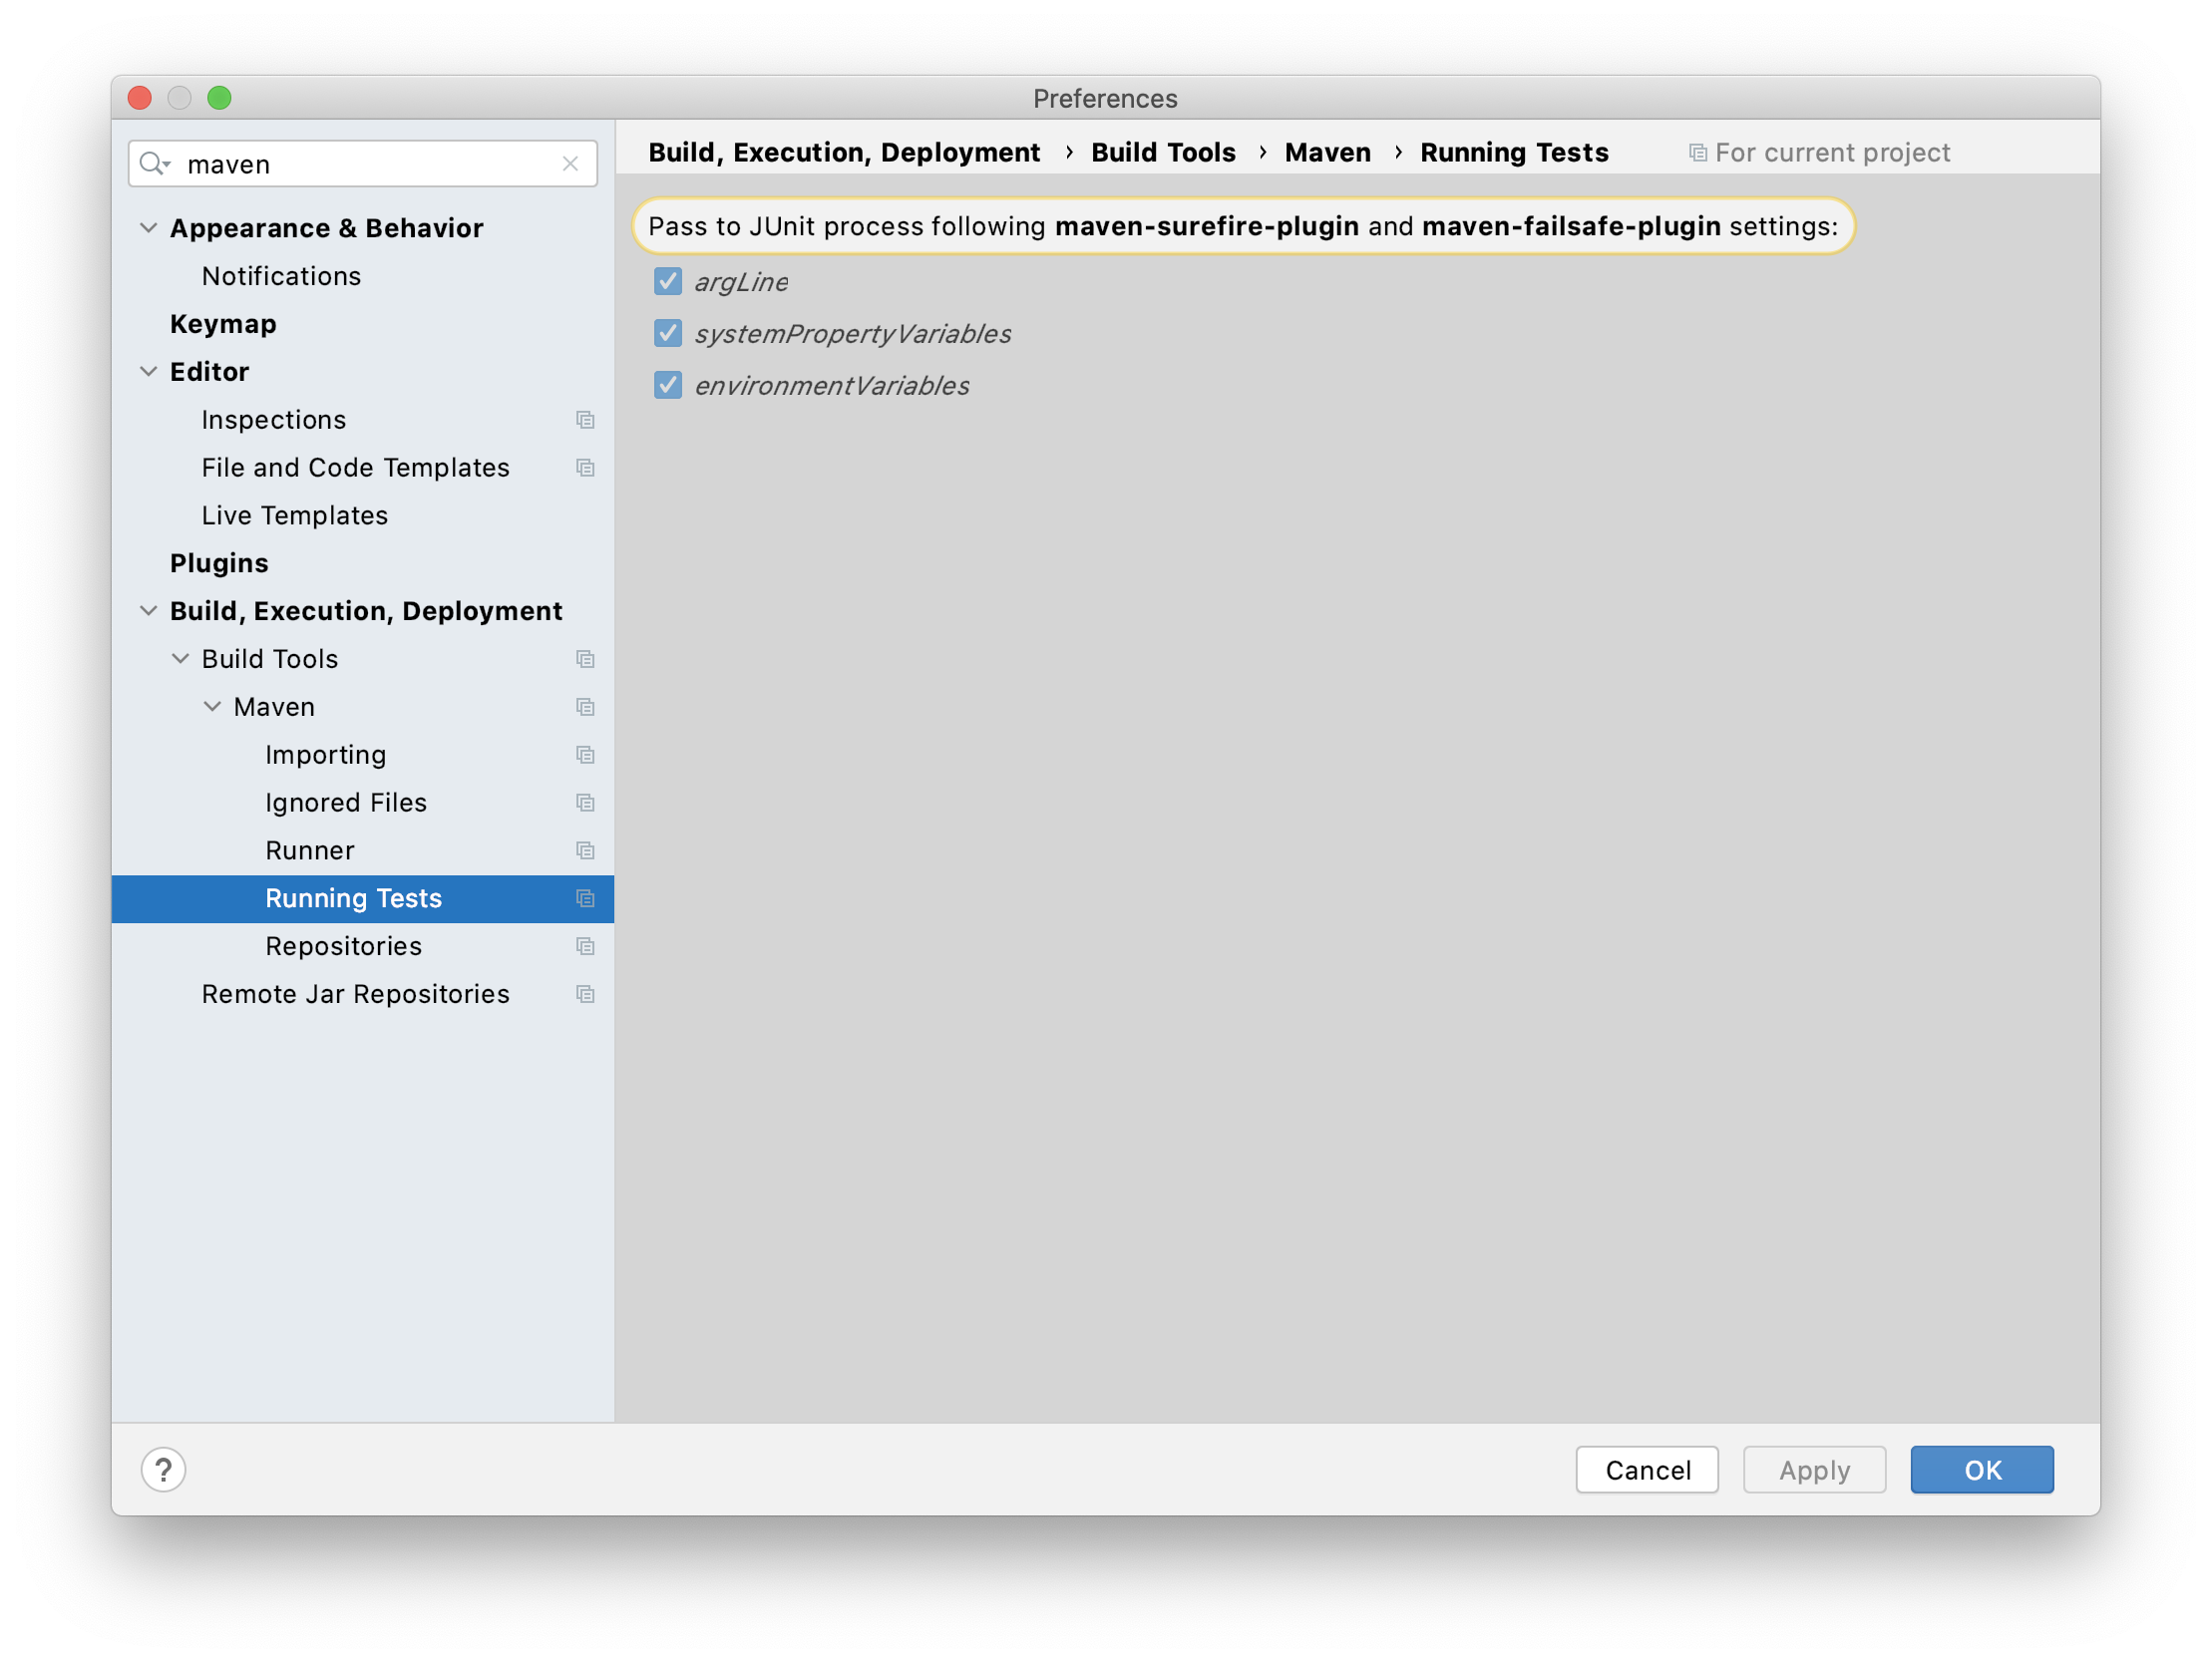The height and width of the screenshot is (1663, 2212).
Task: Click project-level icon next to Importing
Action: pyautogui.click(x=585, y=755)
